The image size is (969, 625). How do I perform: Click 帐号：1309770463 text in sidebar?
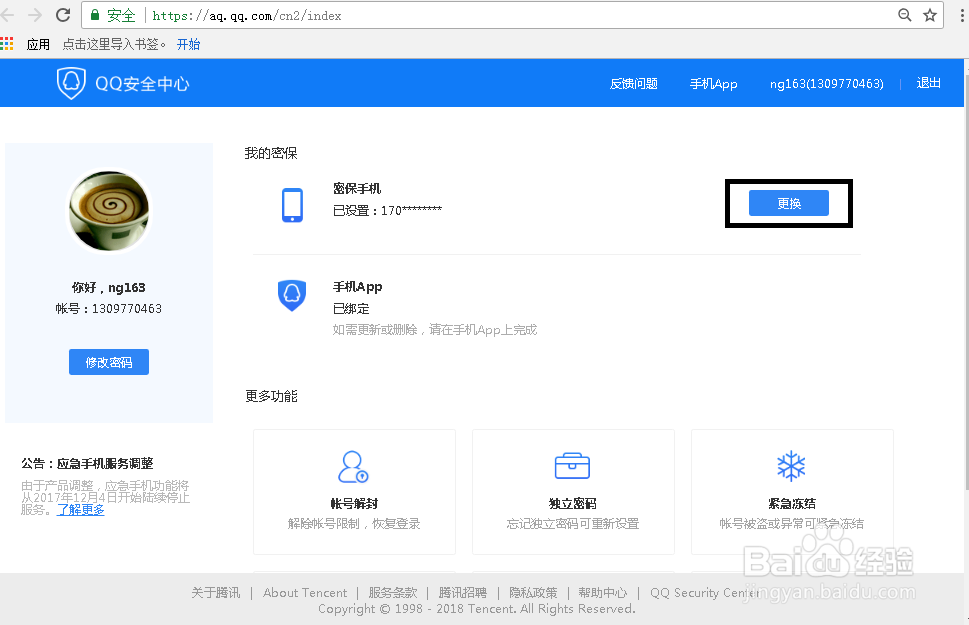point(109,308)
